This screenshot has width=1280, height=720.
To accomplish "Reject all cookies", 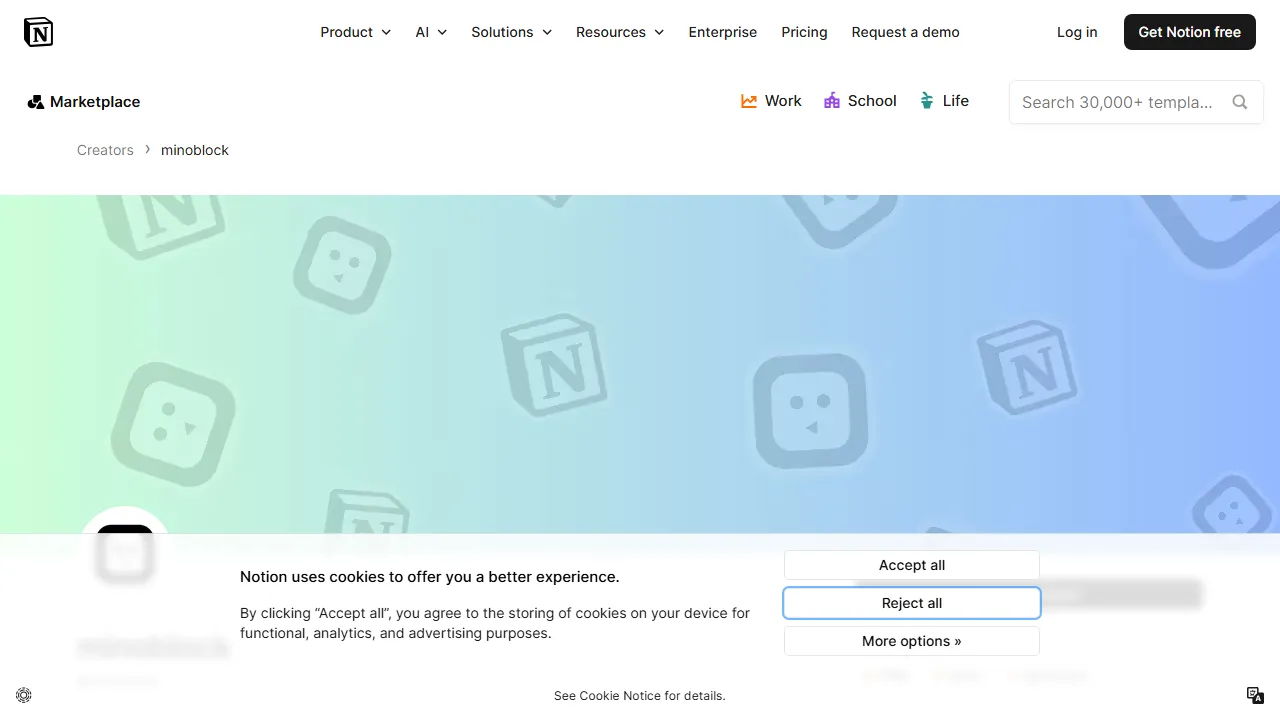I will [911, 603].
